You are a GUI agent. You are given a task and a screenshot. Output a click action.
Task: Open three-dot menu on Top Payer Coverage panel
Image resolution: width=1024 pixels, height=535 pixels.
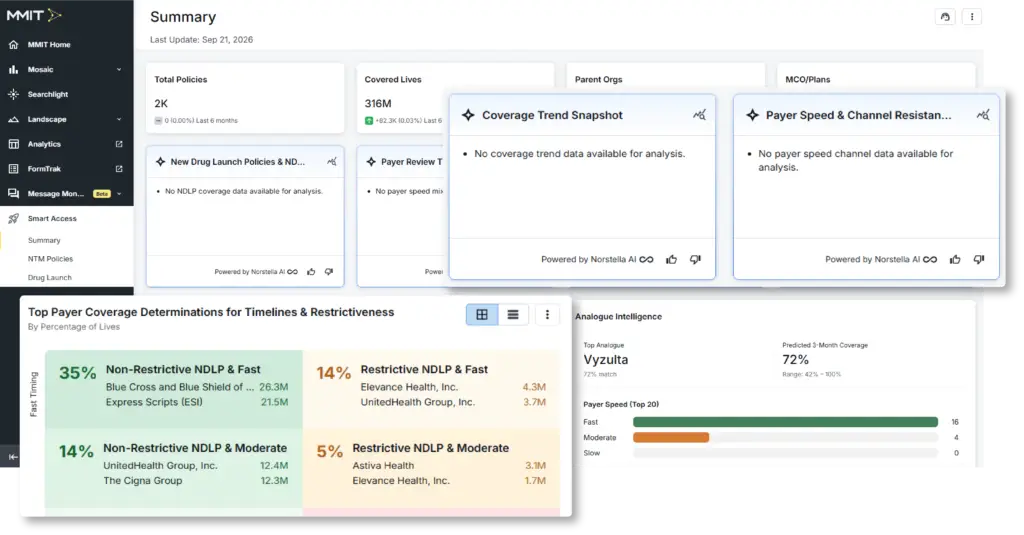[x=547, y=315]
